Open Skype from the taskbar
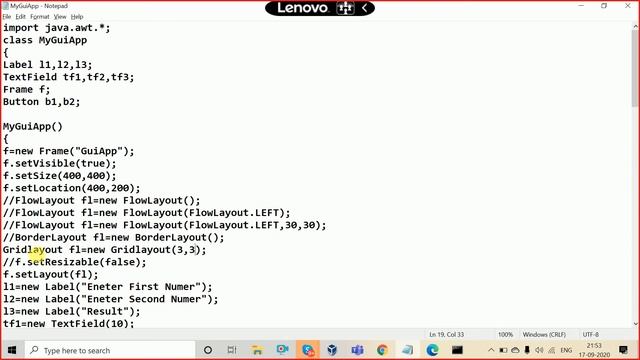Viewport: 640px width, 360px height. (308, 350)
